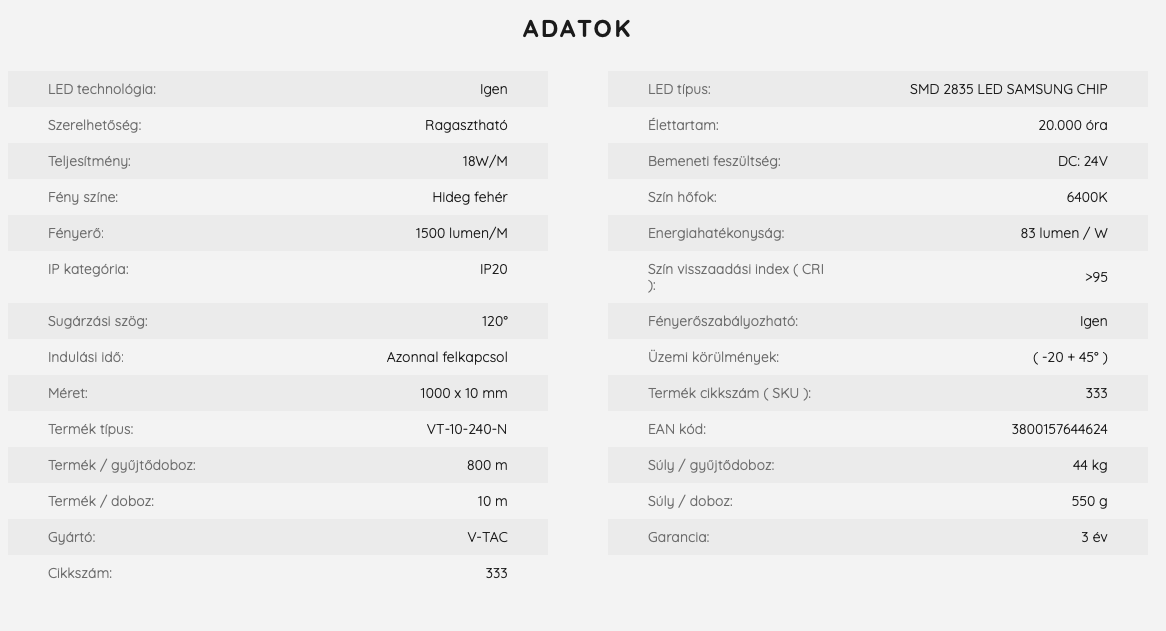
Task: Select the Hideg fehér light color value
Action: pyautogui.click(x=470, y=197)
